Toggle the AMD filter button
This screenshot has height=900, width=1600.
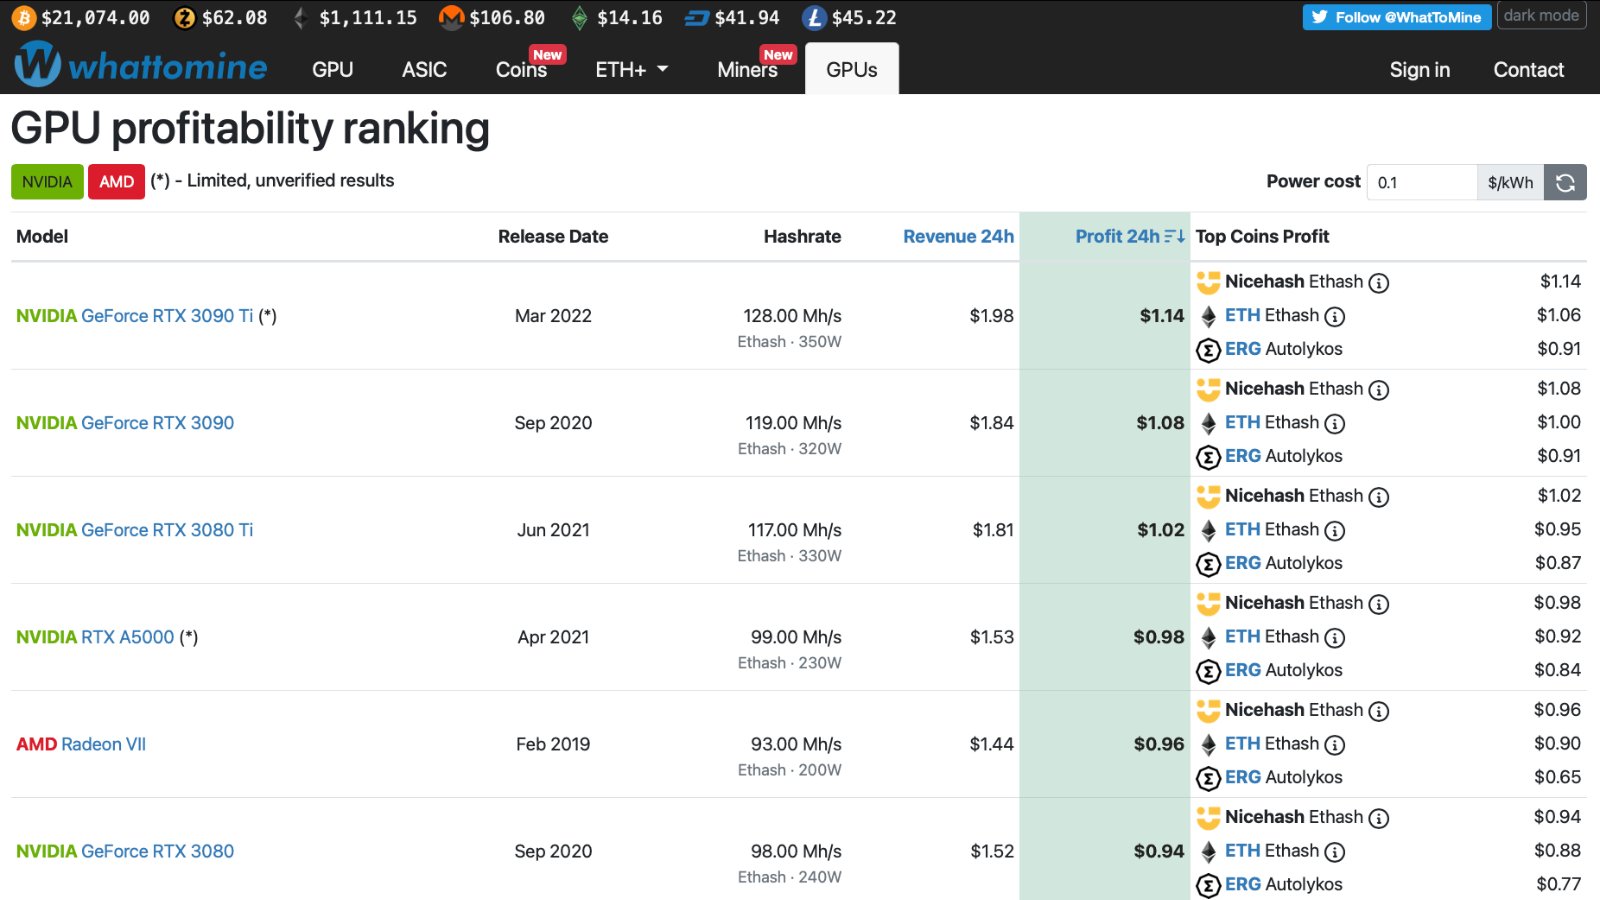pos(116,182)
